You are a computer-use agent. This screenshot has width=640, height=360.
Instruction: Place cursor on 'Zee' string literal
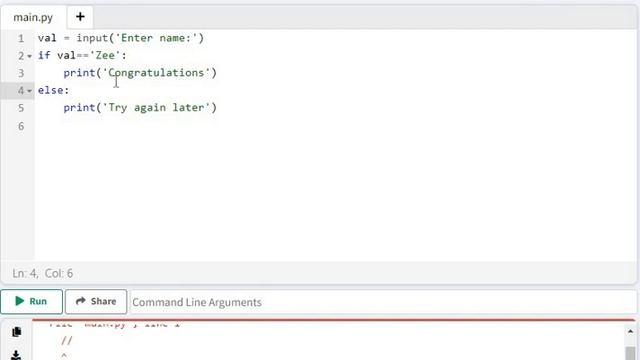pos(105,56)
